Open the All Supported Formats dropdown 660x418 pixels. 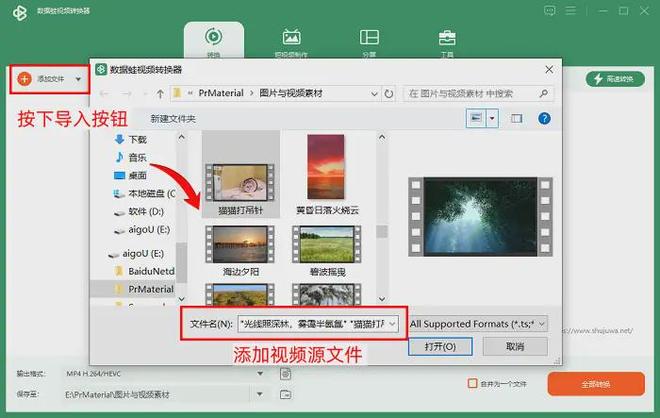pos(478,323)
